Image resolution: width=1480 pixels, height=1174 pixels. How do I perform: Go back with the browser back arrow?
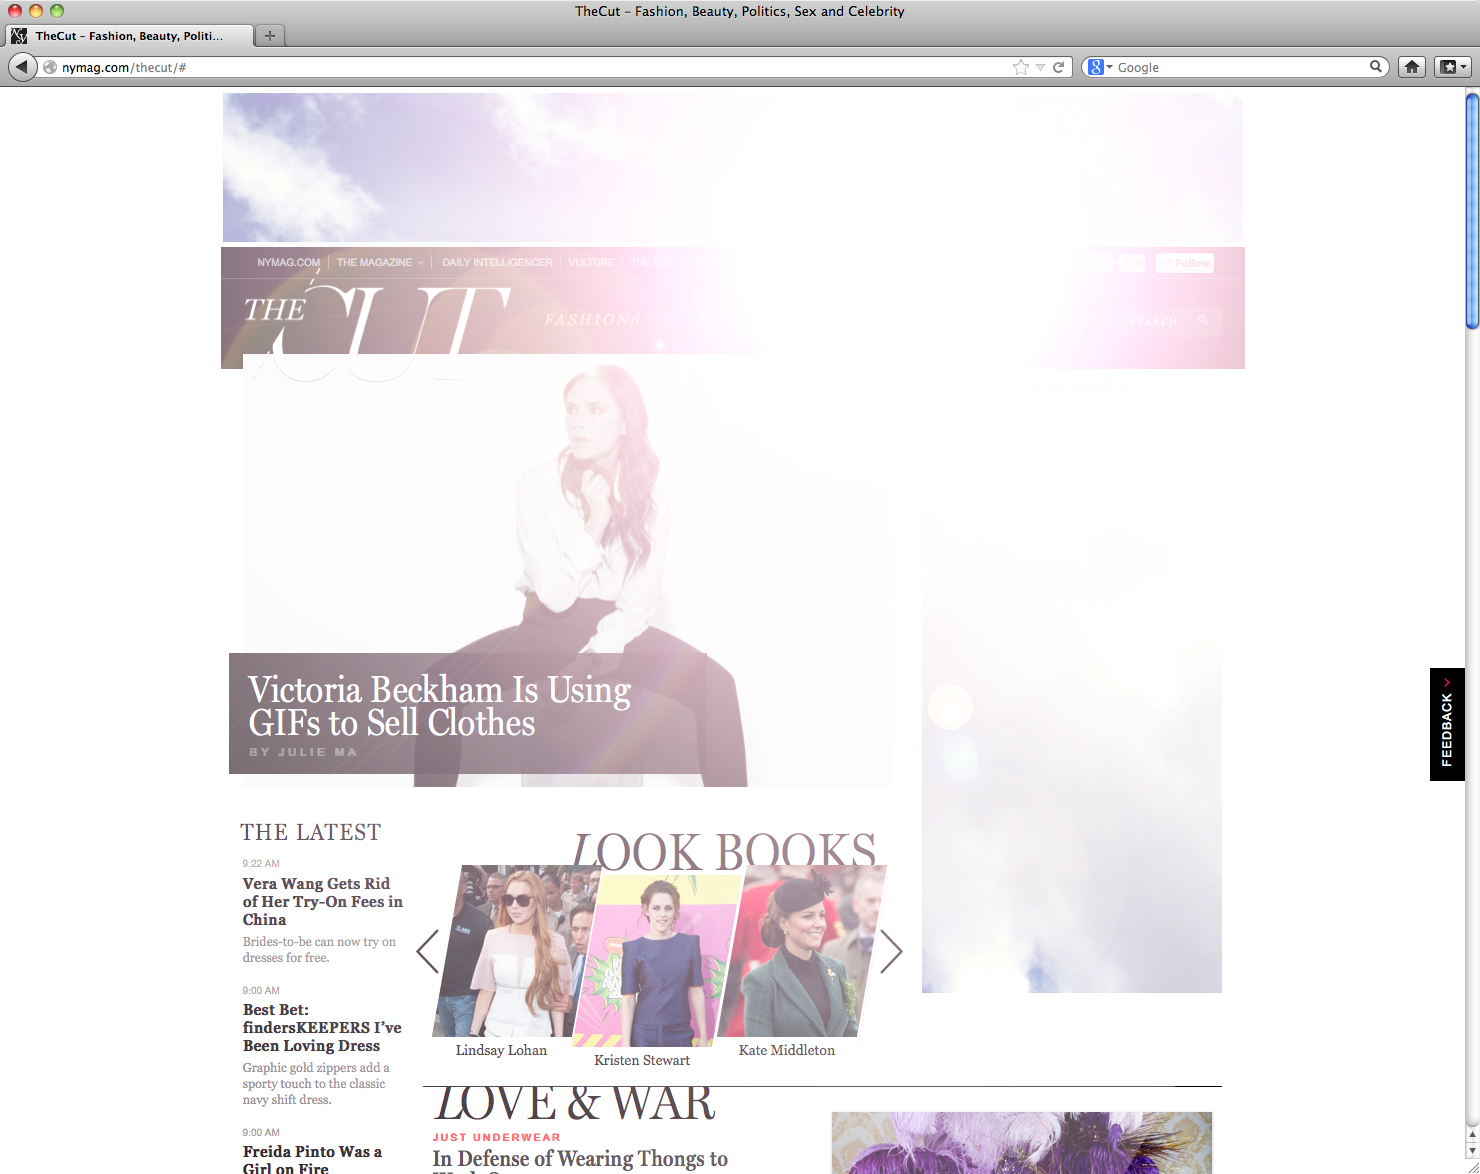point(22,67)
